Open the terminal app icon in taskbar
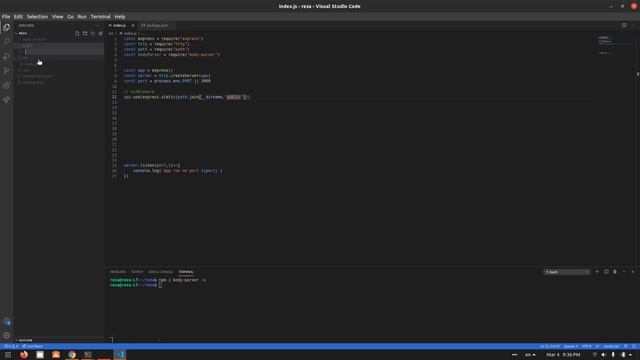The width and height of the screenshot is (640, 360). [x=88, y=355]
